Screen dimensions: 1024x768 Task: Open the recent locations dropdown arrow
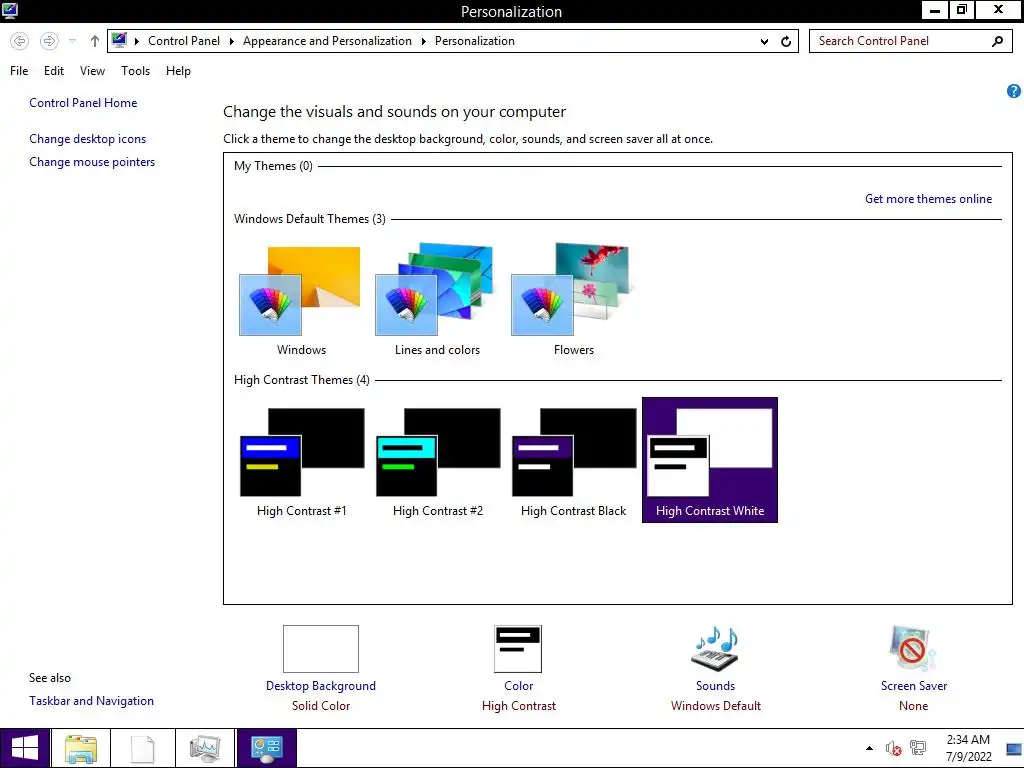pos(72,41)
